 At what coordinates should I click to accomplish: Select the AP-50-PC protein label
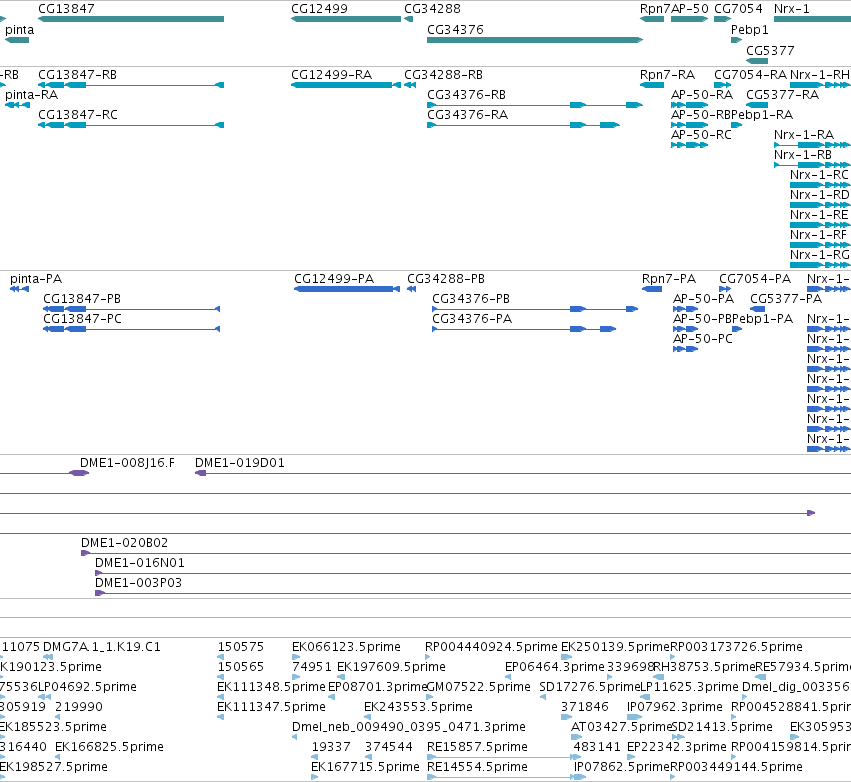[703, 339]
